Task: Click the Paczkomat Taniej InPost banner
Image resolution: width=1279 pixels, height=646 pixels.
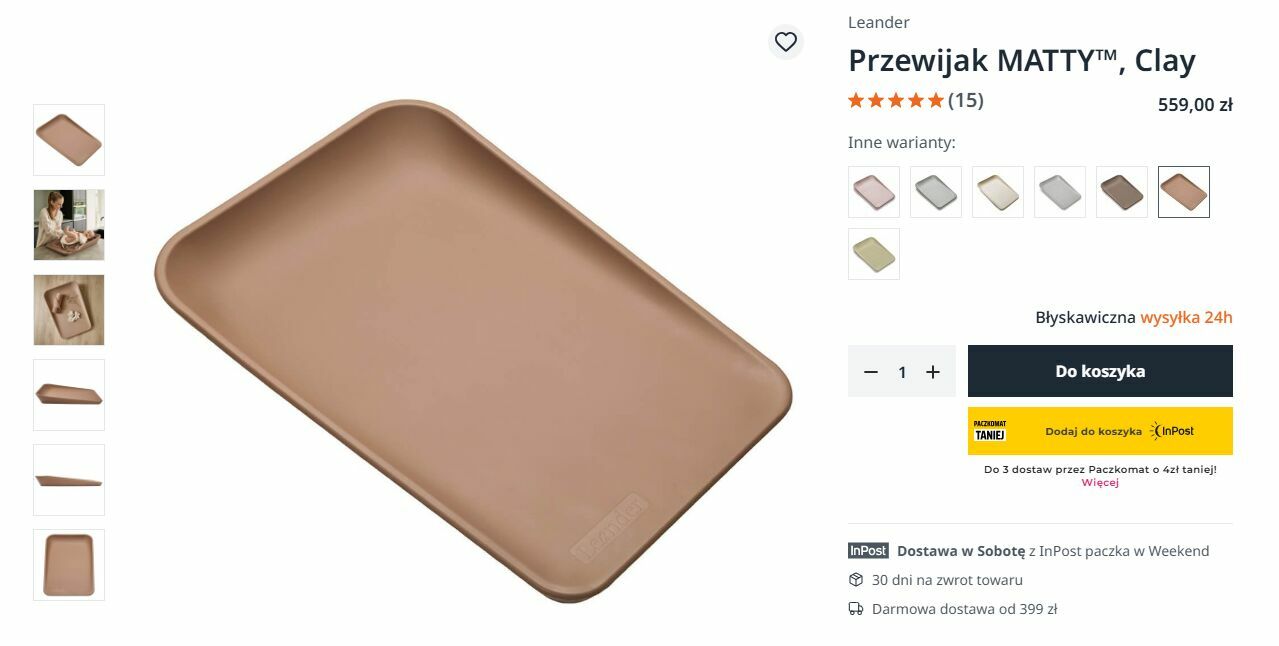Action: coord(1100,431)
